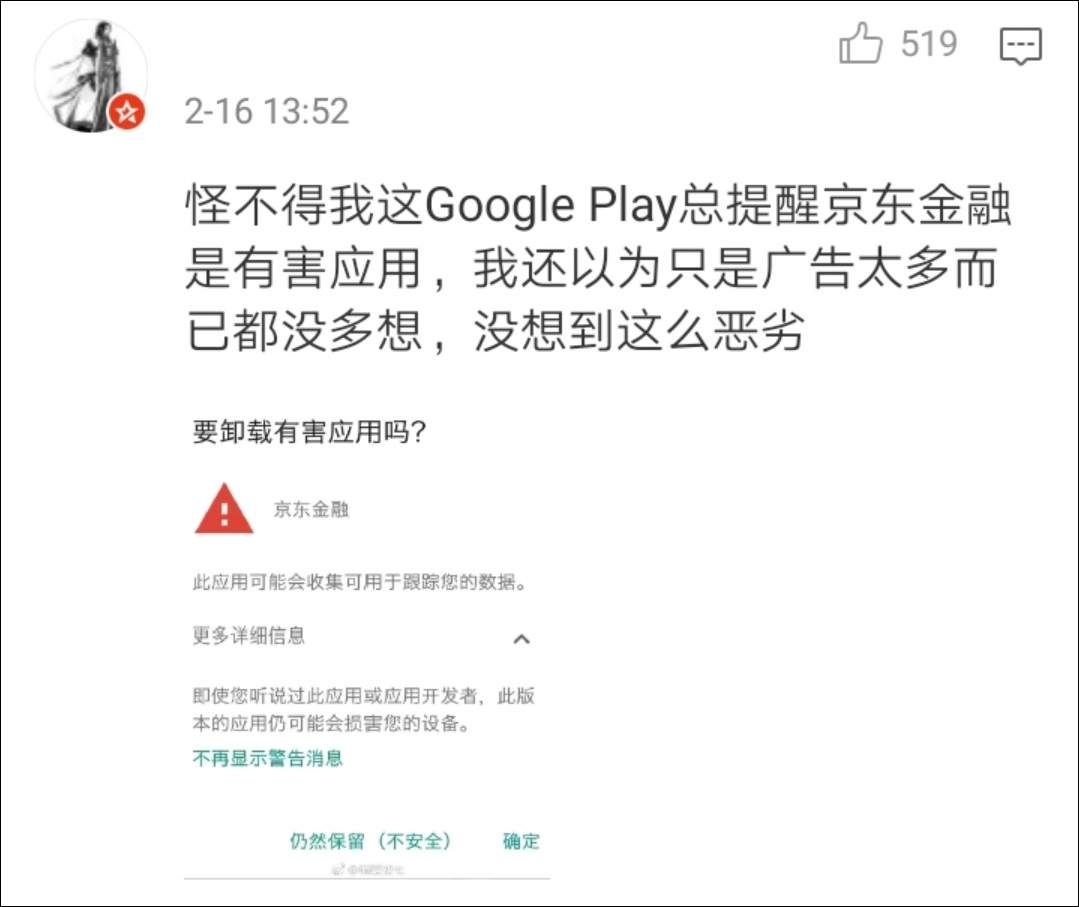Viewport: 1079px width, 907px height.
Task: Click comment line starting with 是有害应用
Action: click(591, 268)
